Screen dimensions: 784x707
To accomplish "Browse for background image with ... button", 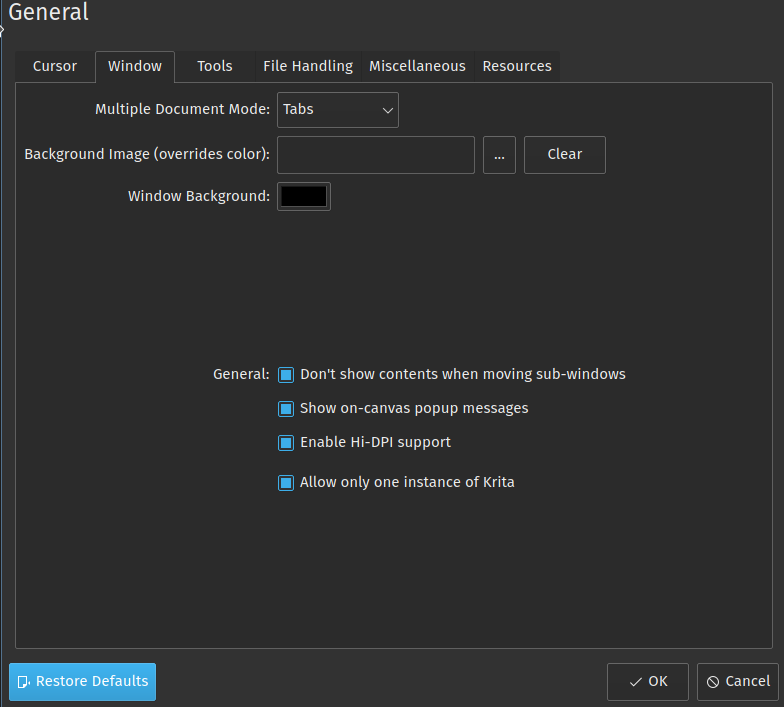I will pyautogui.click(x=500, y=155).
